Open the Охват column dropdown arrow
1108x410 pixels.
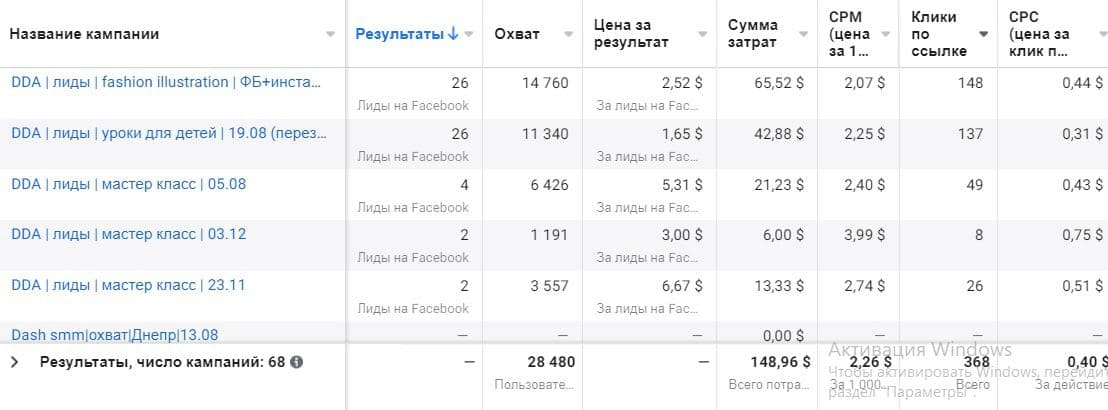569,34
